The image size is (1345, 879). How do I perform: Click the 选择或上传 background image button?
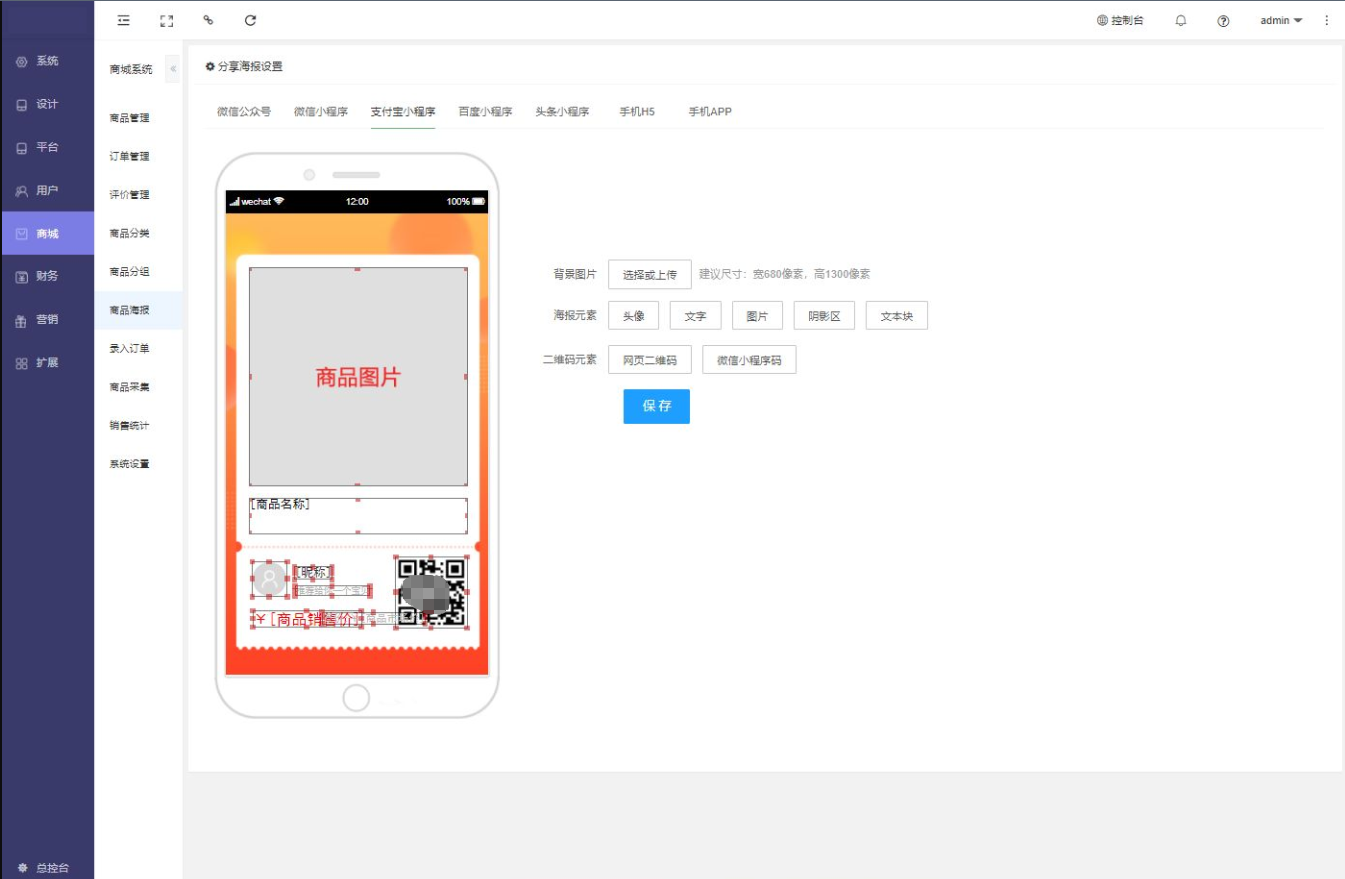[x=649, y=274]
